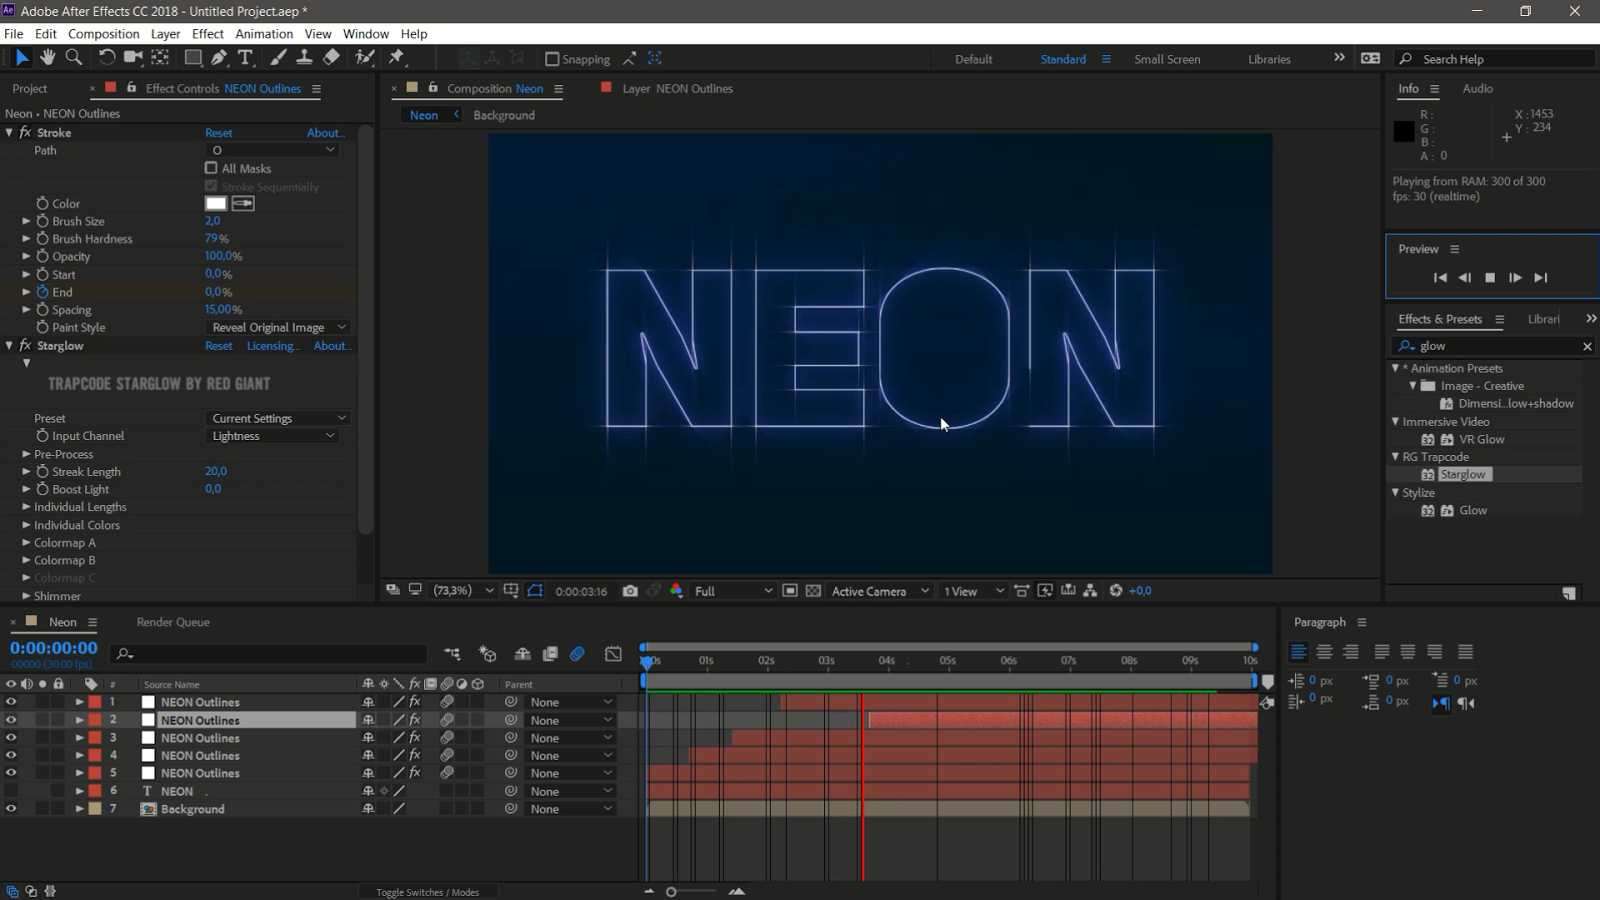Switch to the Render Queue tab
1600x900 pixels.
pos(173,622)
